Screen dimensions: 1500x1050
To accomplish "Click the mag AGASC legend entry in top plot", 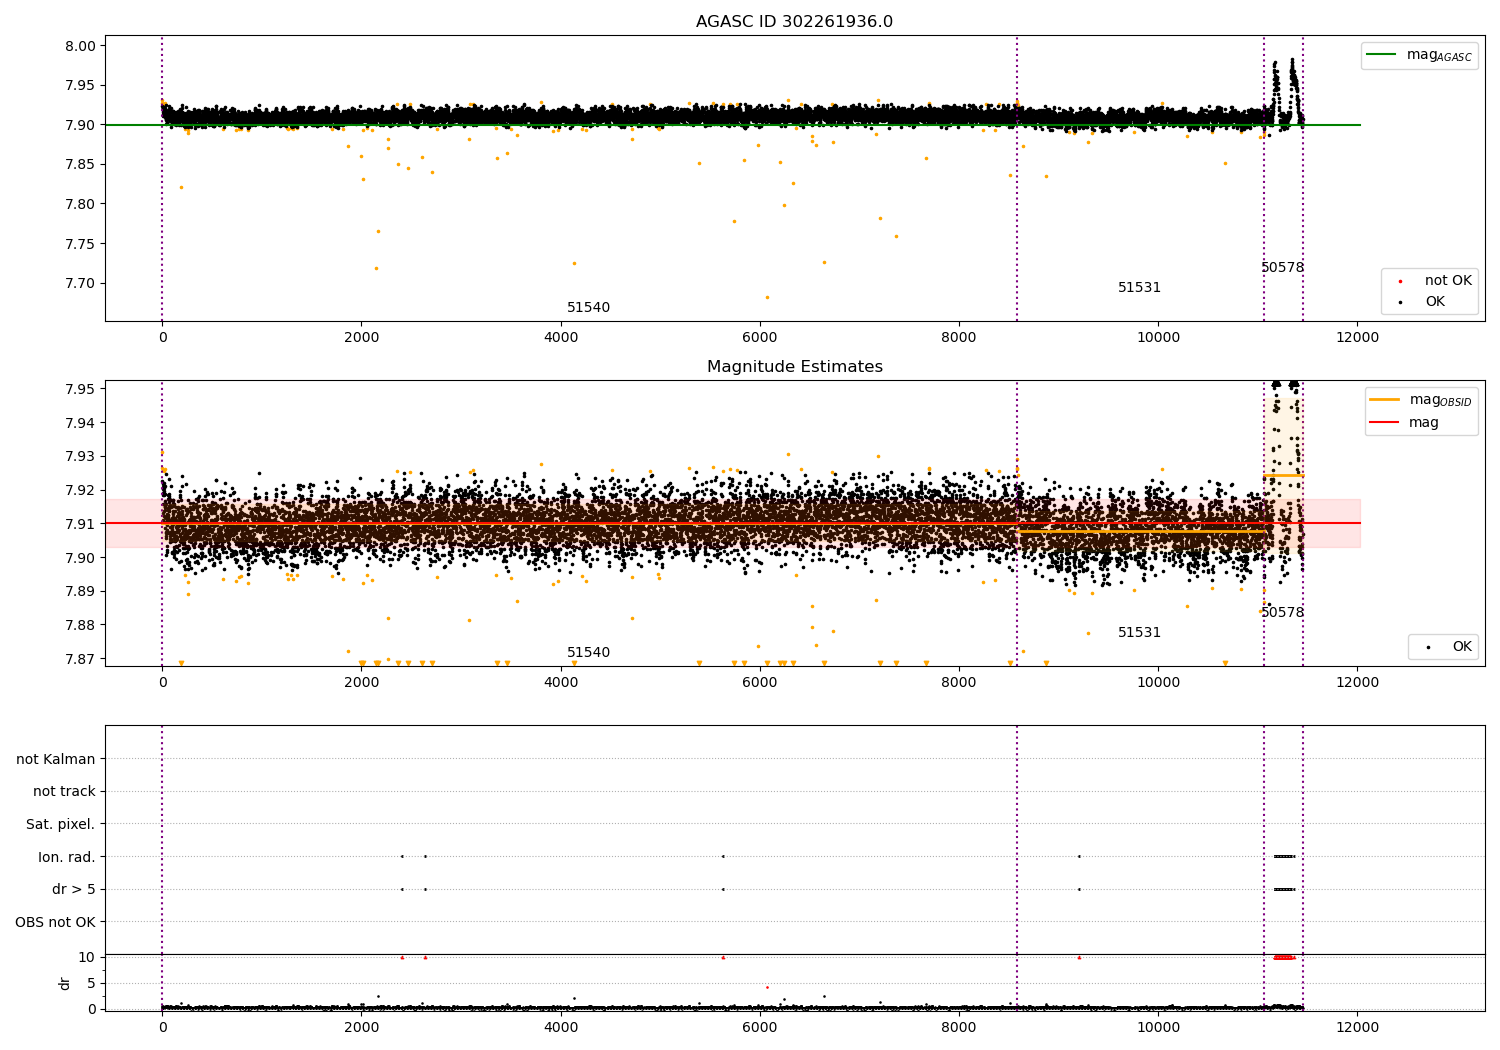I will click(x=1420, y=55).
